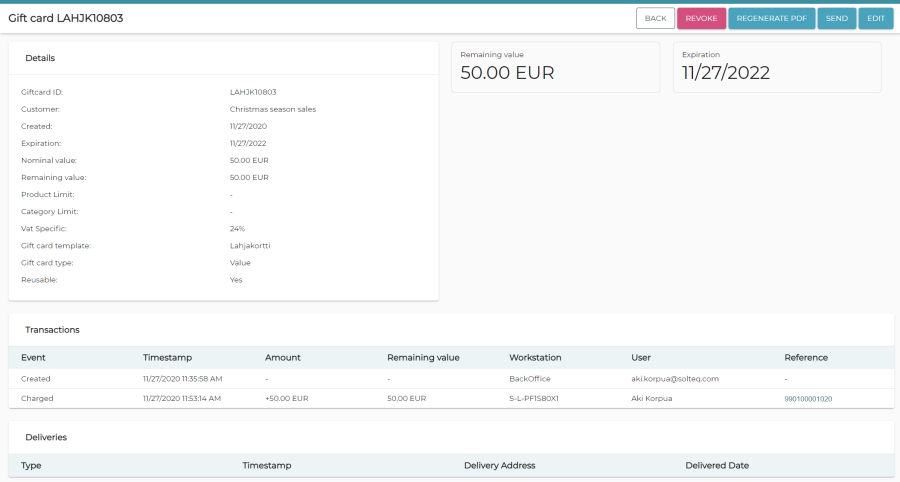Viewport: 900px width, 482px height.
Task: Sort transactions by Event column header
Action: [33, 357]
